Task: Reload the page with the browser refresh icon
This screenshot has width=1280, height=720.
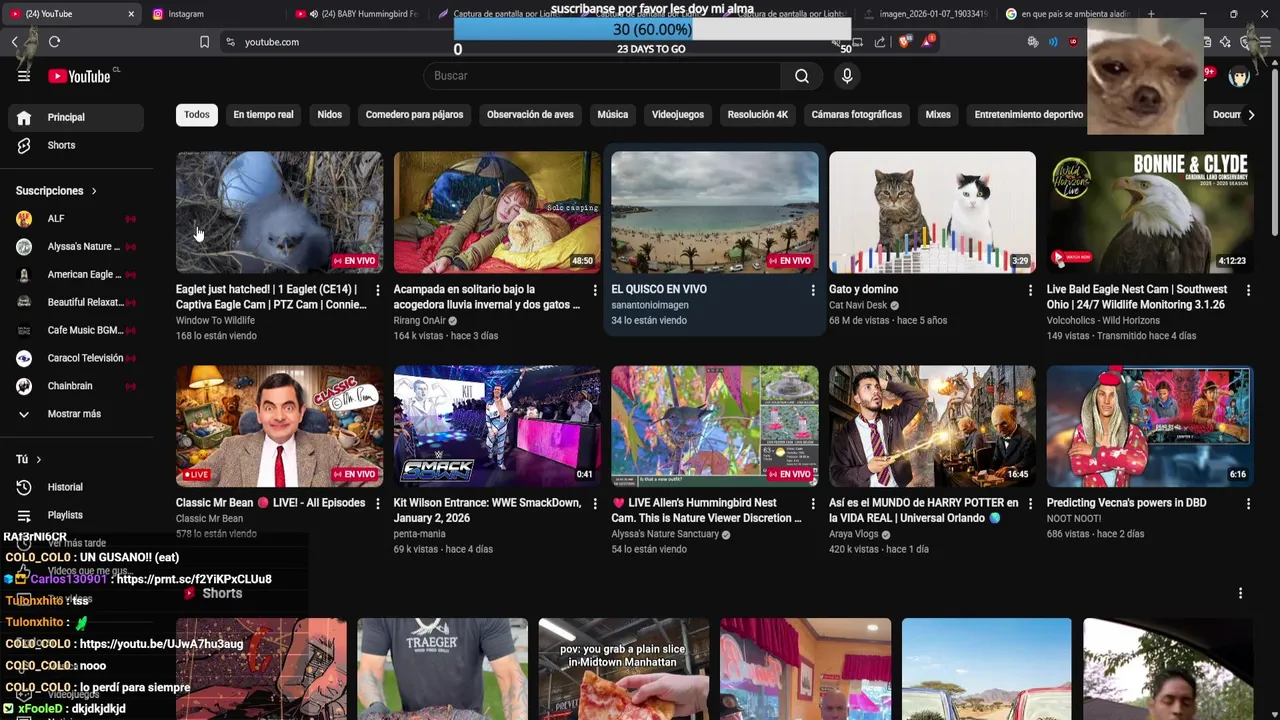Action: click(54, 42)
